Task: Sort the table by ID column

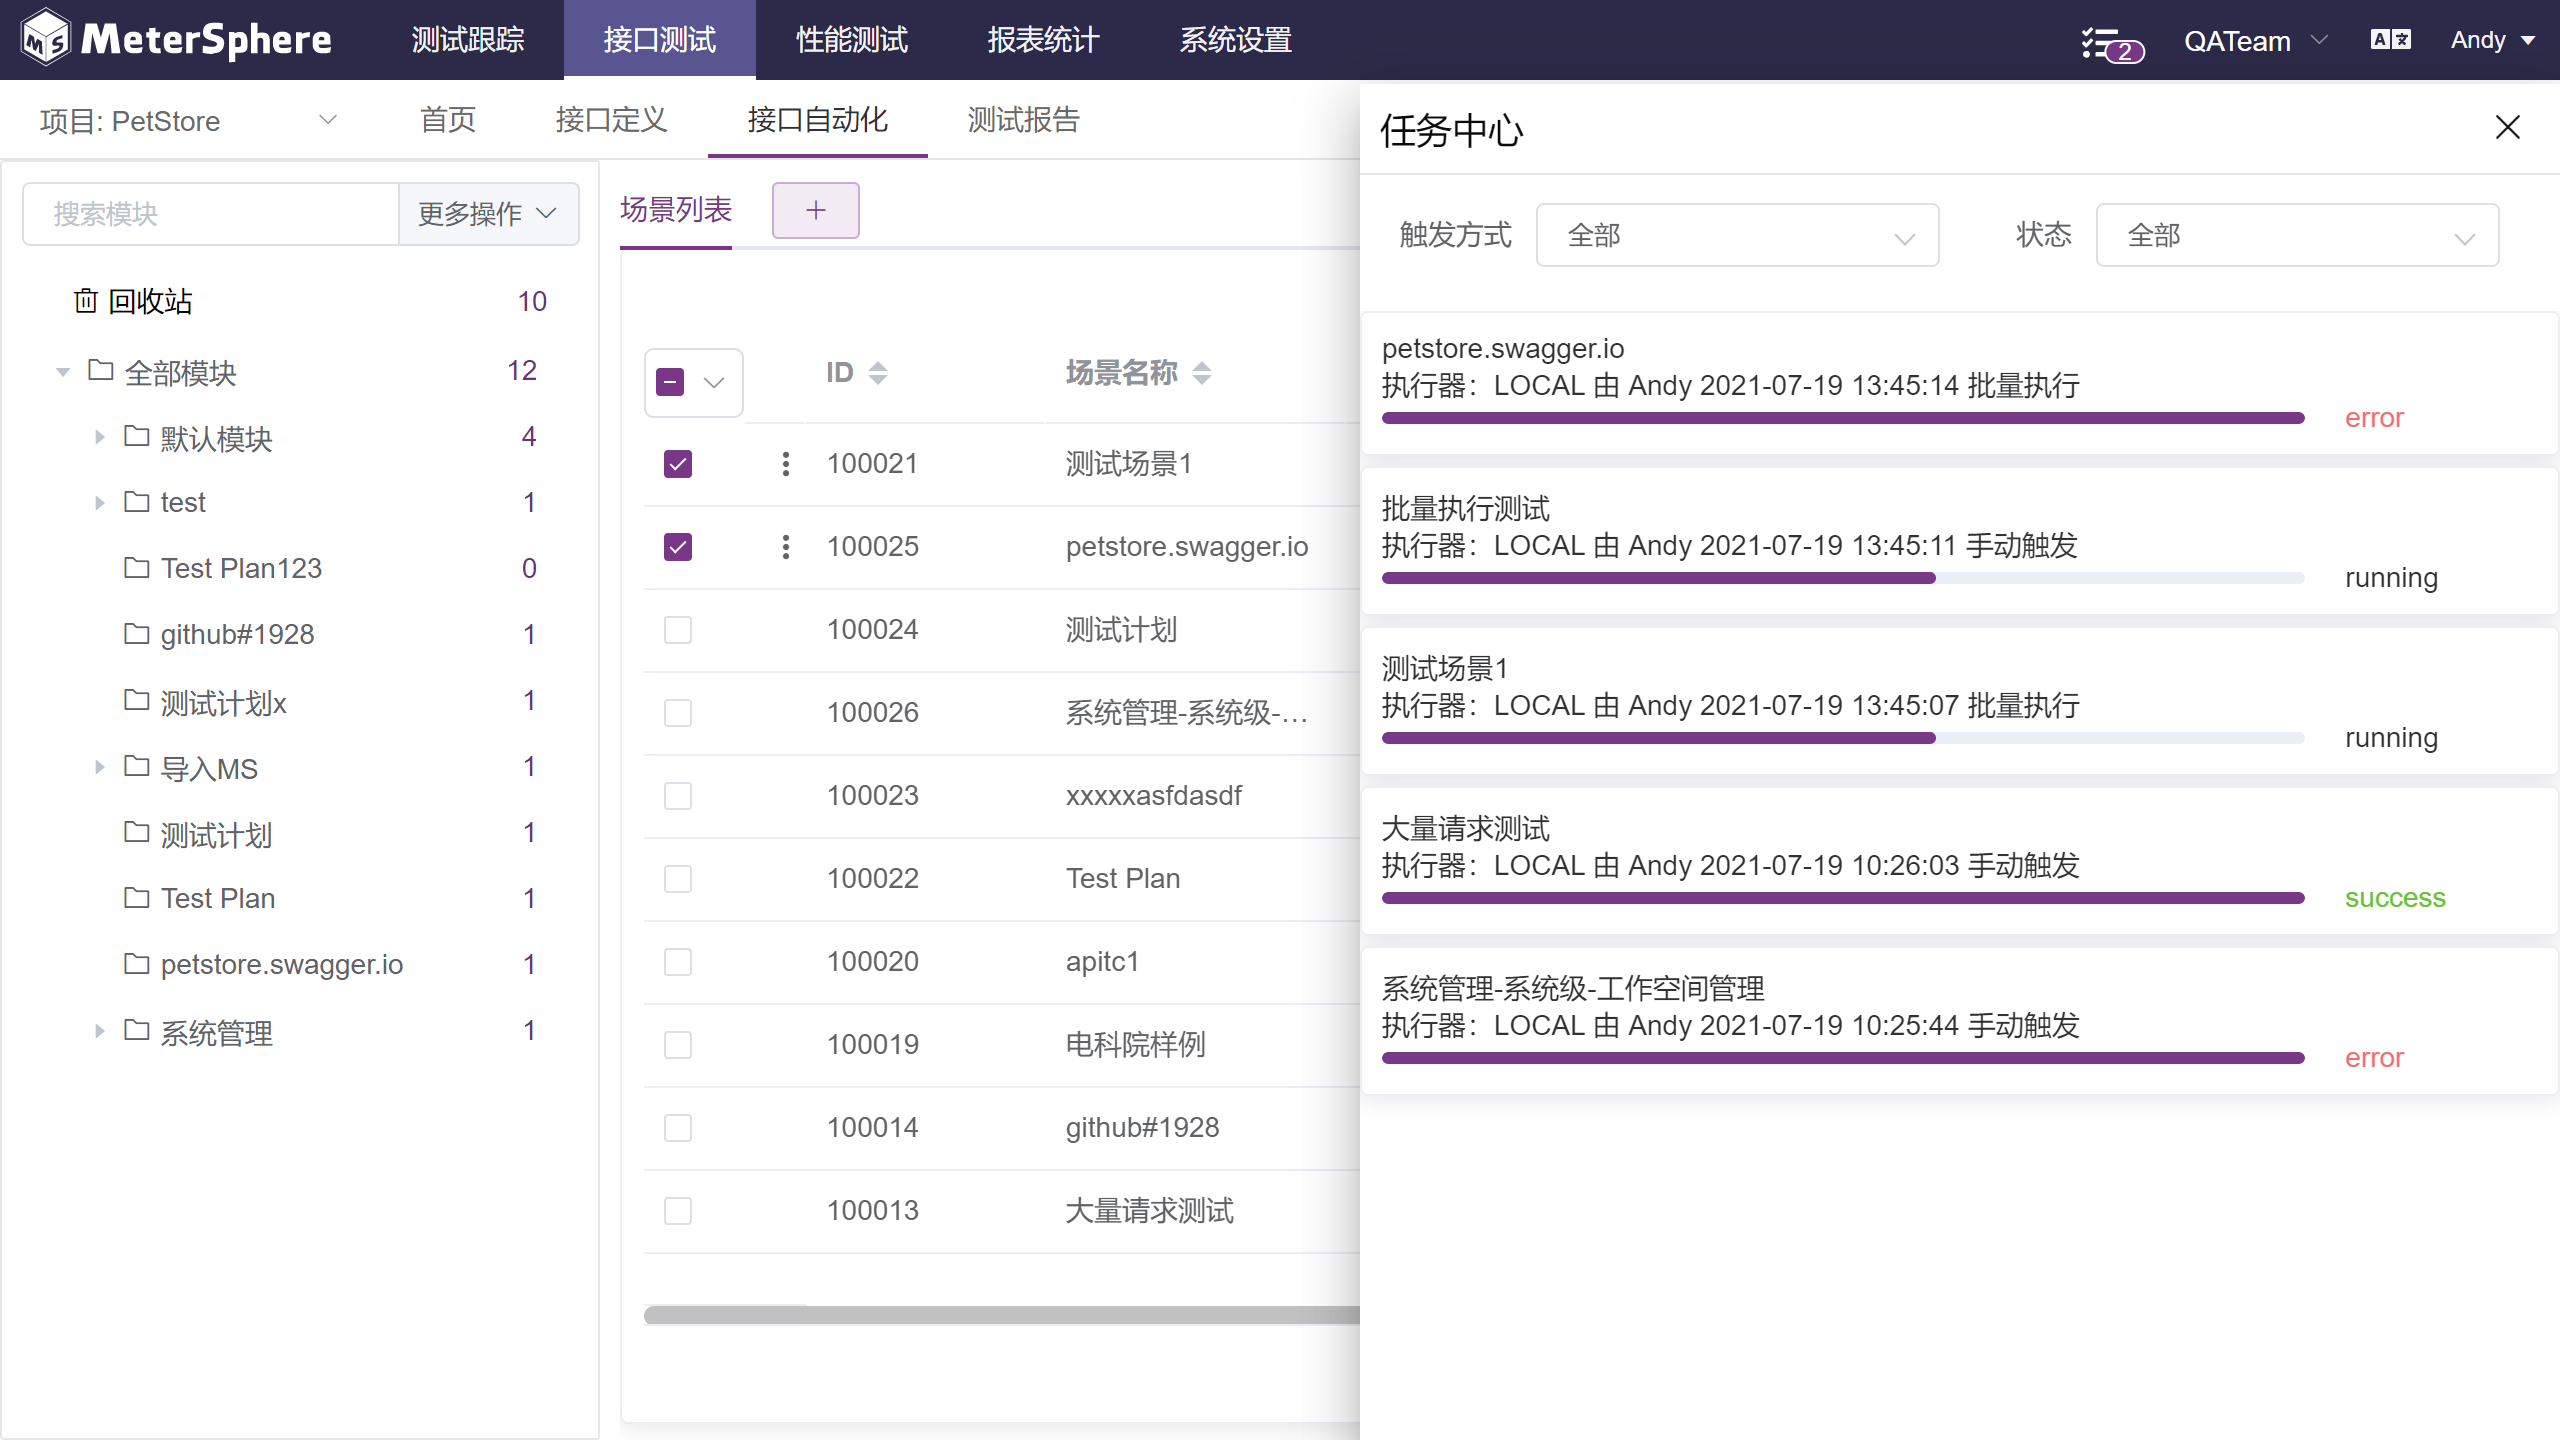Action: pos(877,373)
